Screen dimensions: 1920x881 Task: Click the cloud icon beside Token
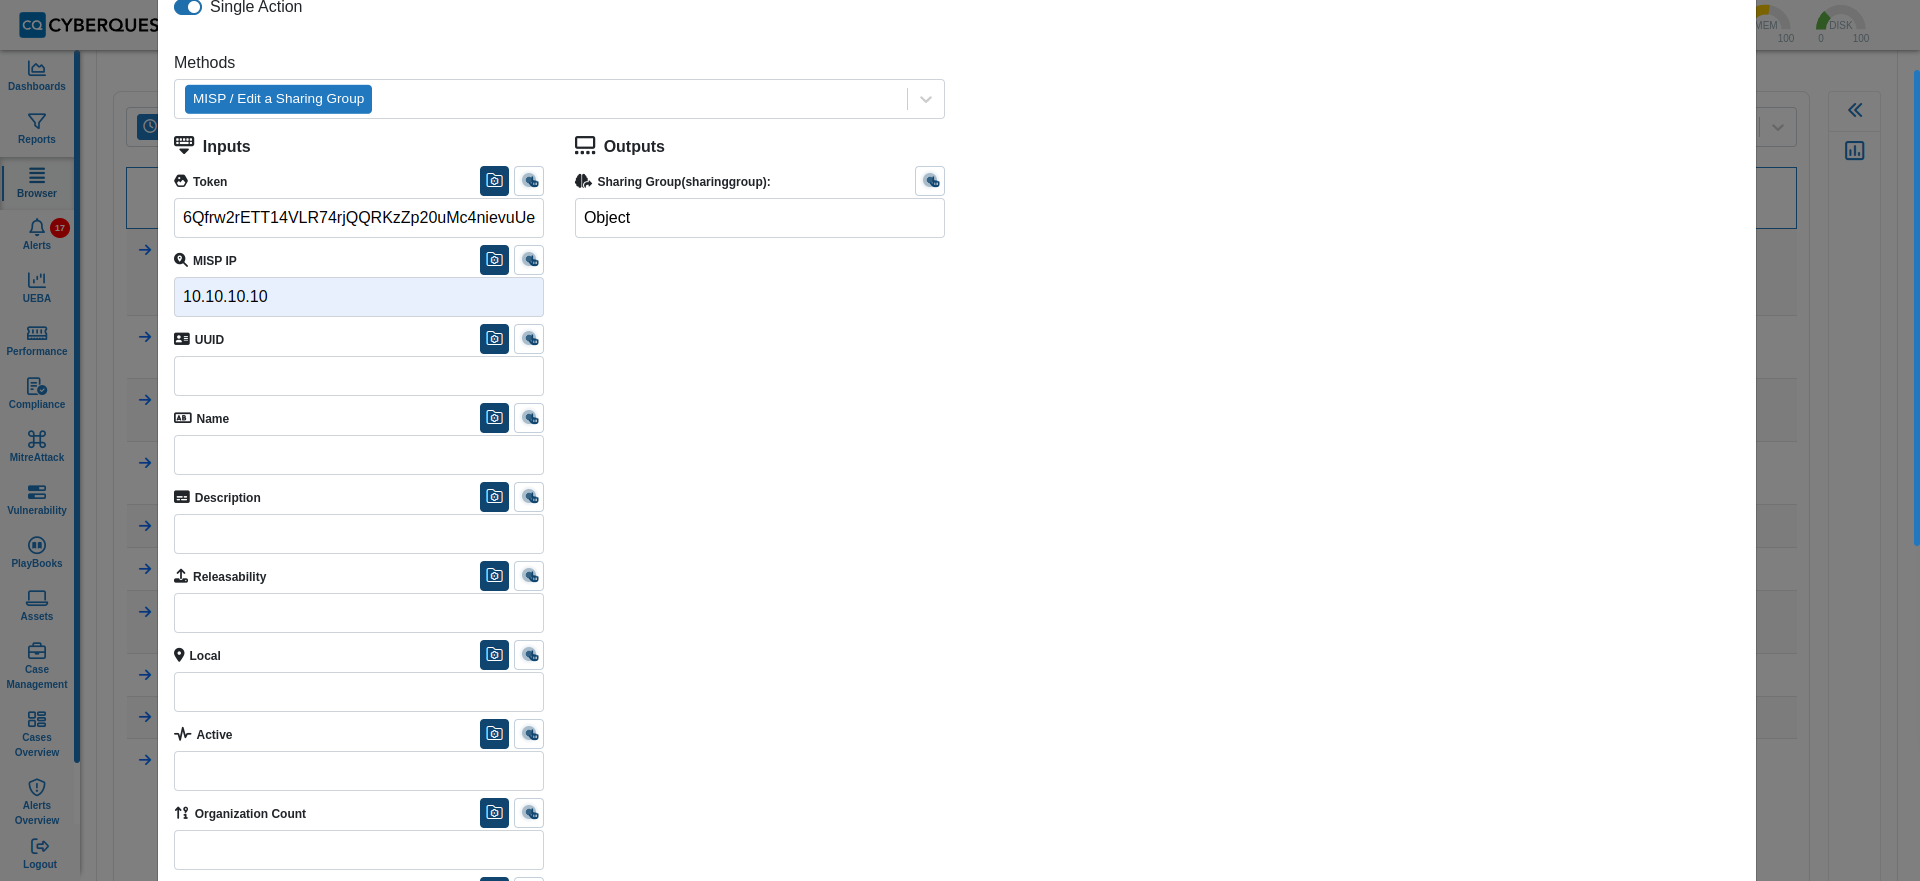pyautogui.click(x=529, y=181)
